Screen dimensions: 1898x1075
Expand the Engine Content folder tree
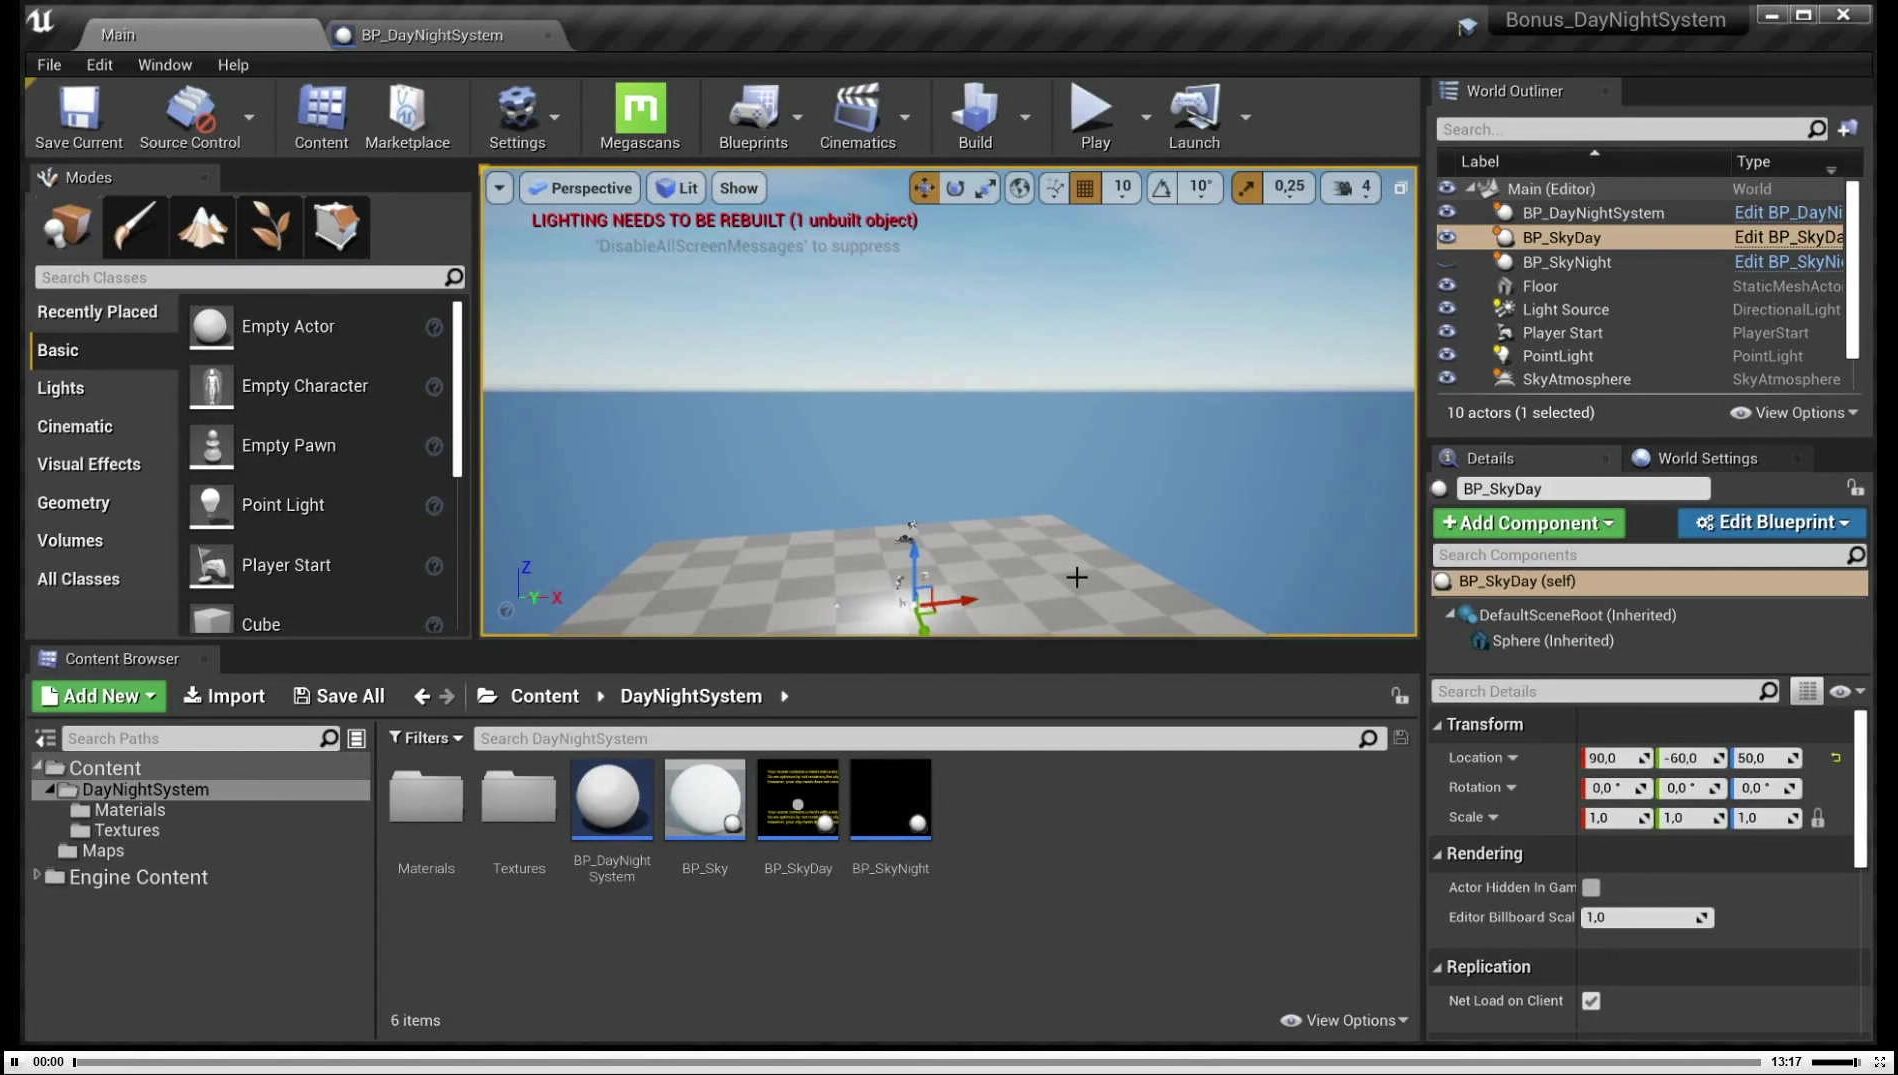pyautogui.click(x=37, y=876)
